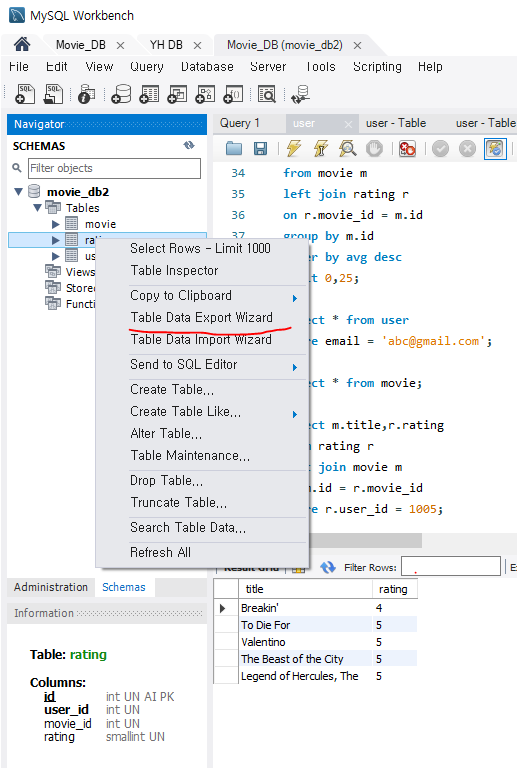Run Explain on current statement icon
The height and width of the screenshot is (768, 517).
[347, 148]
